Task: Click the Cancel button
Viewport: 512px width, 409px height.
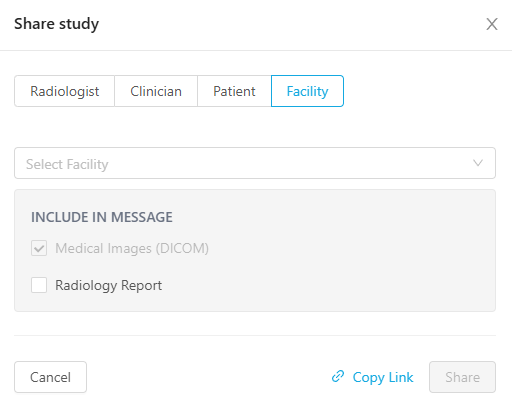Action: click(x=50, y=377)
